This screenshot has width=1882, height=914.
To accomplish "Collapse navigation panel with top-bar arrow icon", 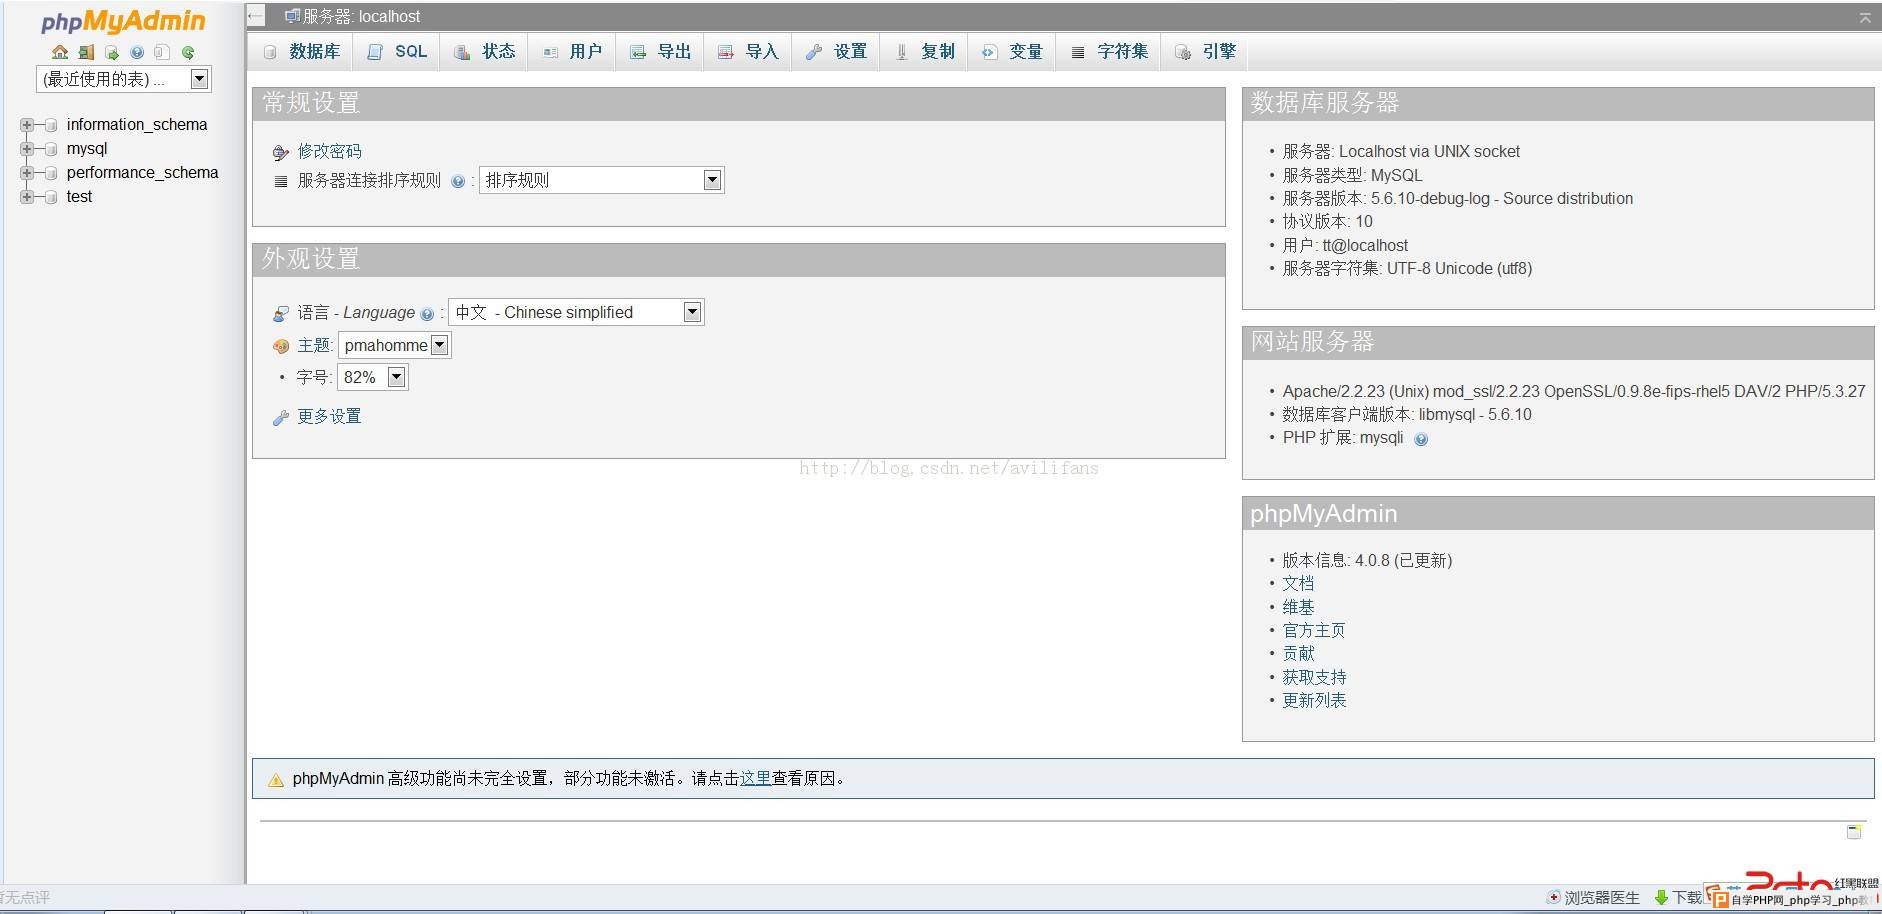I will (x=256, y=16).
